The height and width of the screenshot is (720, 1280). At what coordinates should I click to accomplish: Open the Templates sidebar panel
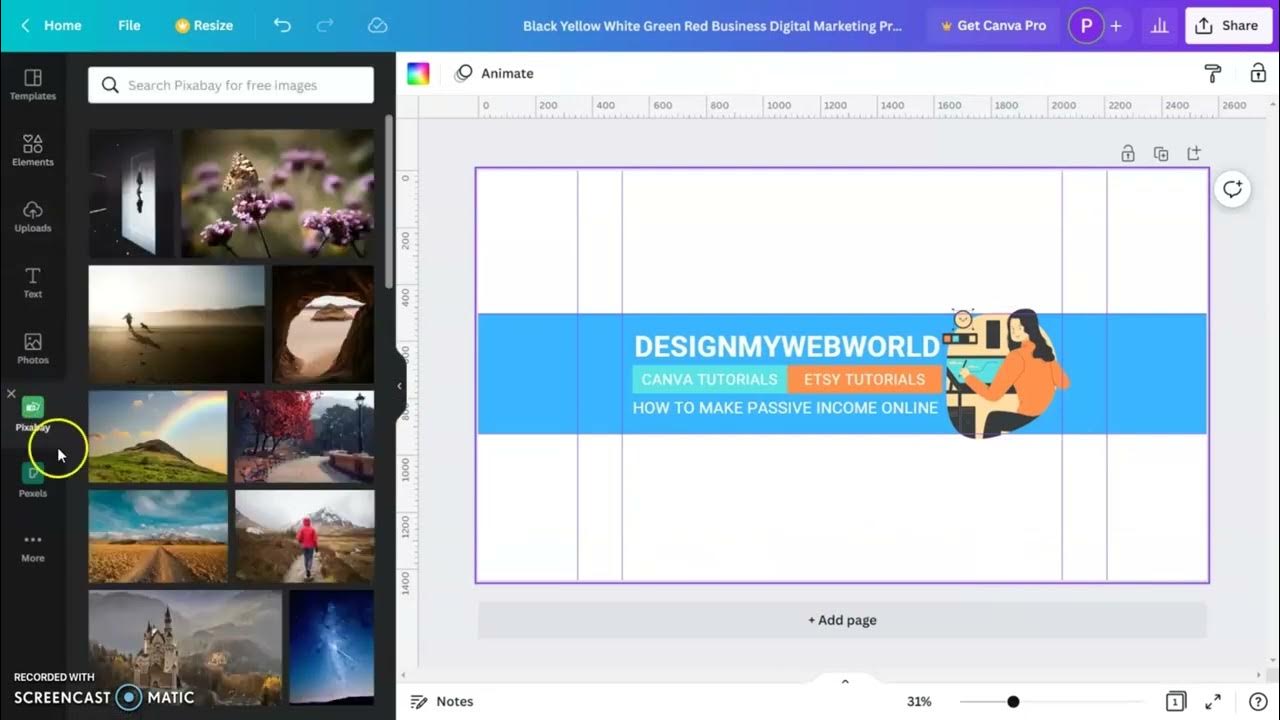pos(33,85)
